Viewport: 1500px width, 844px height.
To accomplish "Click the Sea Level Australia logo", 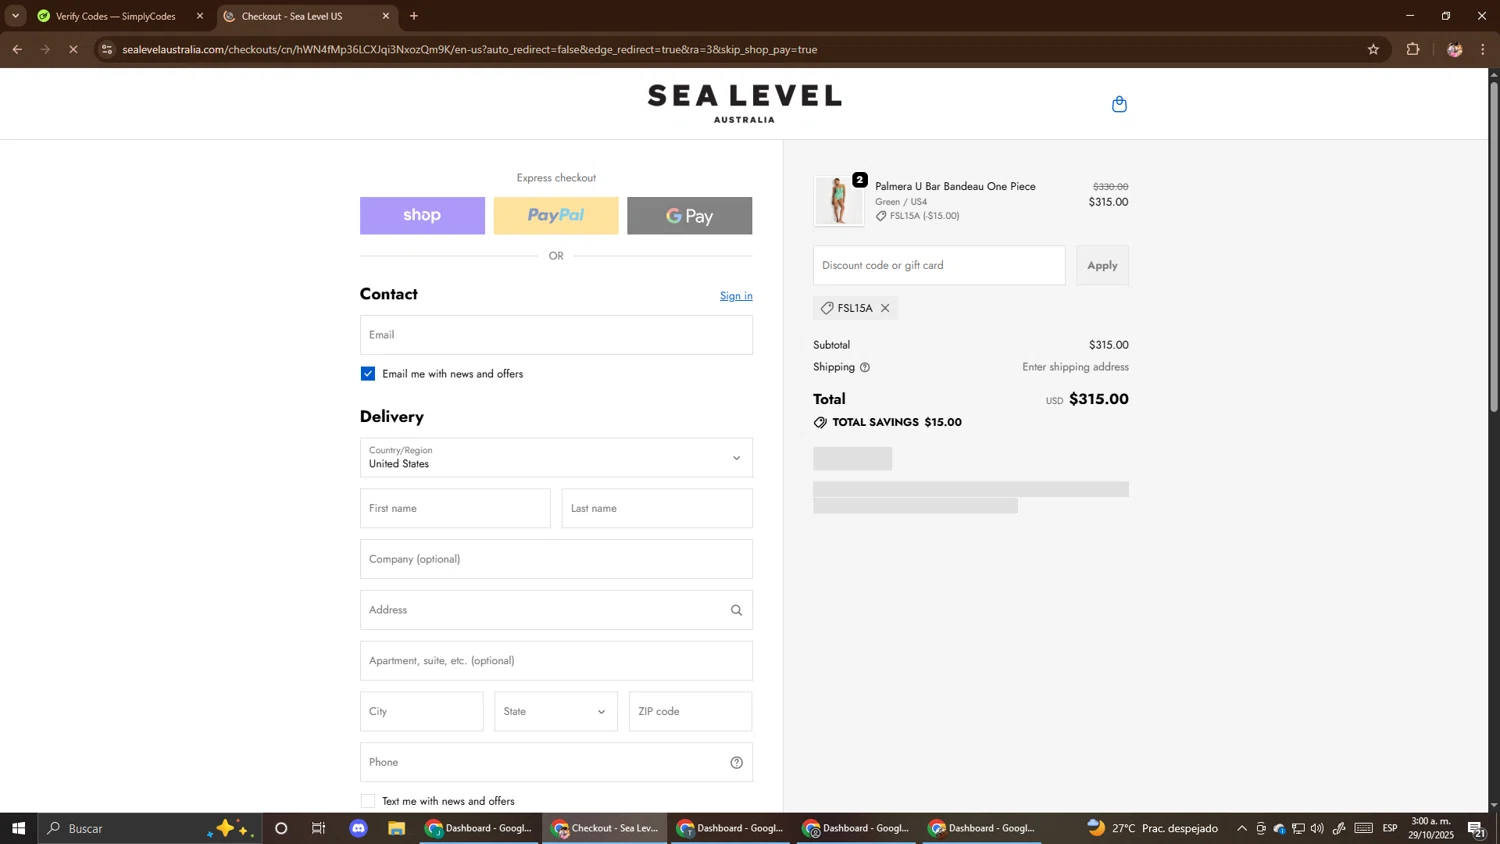I will point(744,104).
